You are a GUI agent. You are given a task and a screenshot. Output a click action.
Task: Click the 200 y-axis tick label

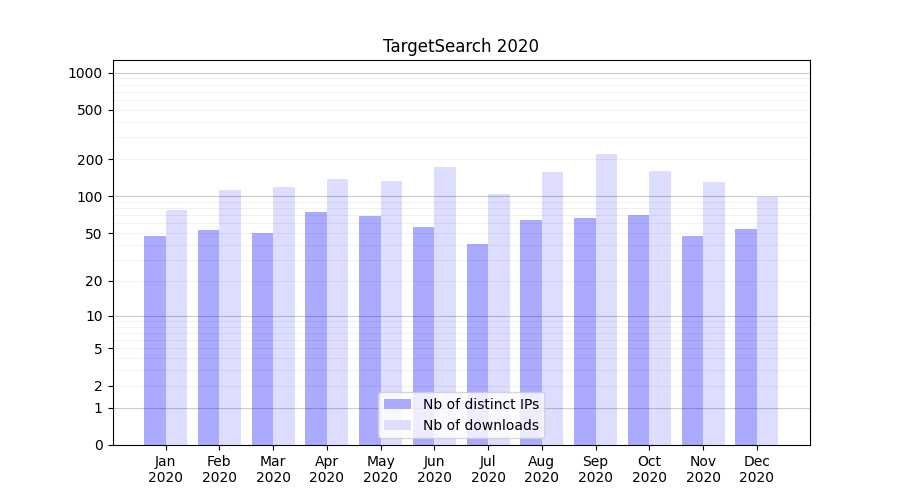coord(91,160)
